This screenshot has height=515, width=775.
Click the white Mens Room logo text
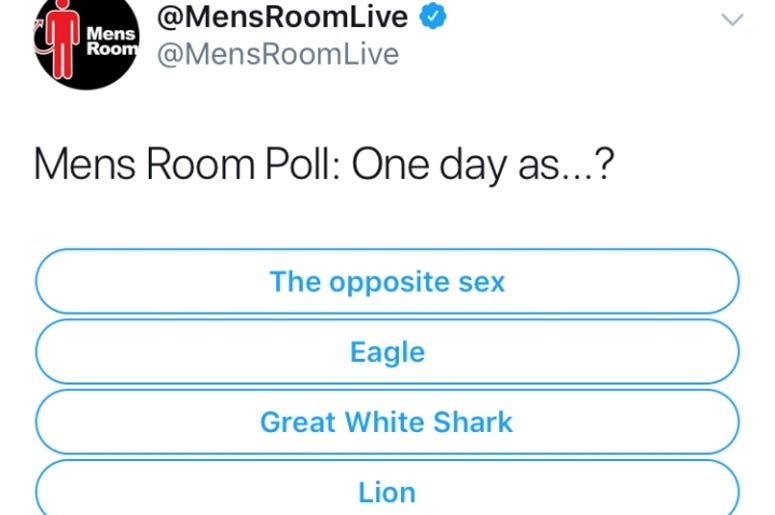pos(112,41)
